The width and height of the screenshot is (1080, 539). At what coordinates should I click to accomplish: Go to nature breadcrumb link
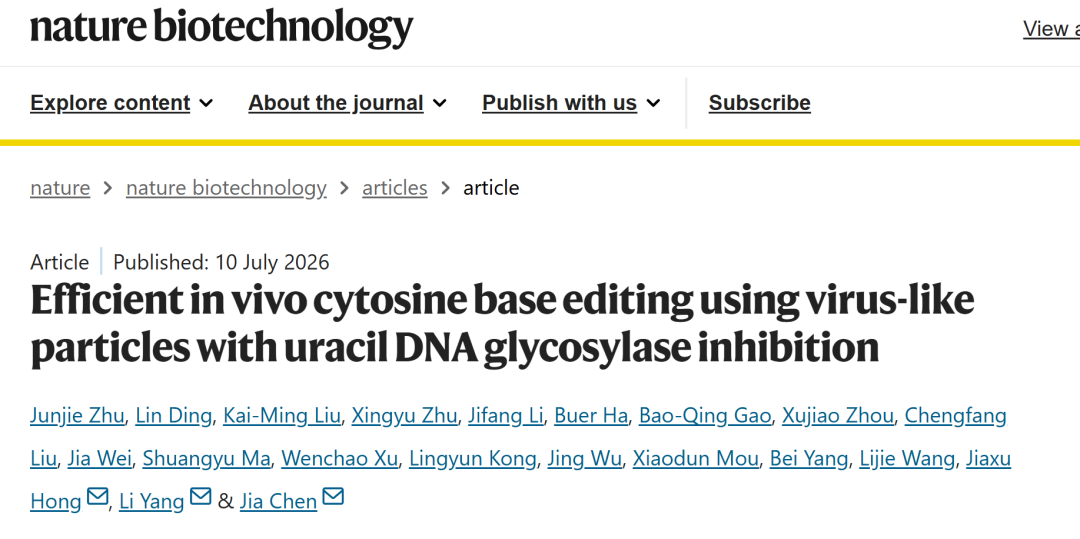(60, 188)
